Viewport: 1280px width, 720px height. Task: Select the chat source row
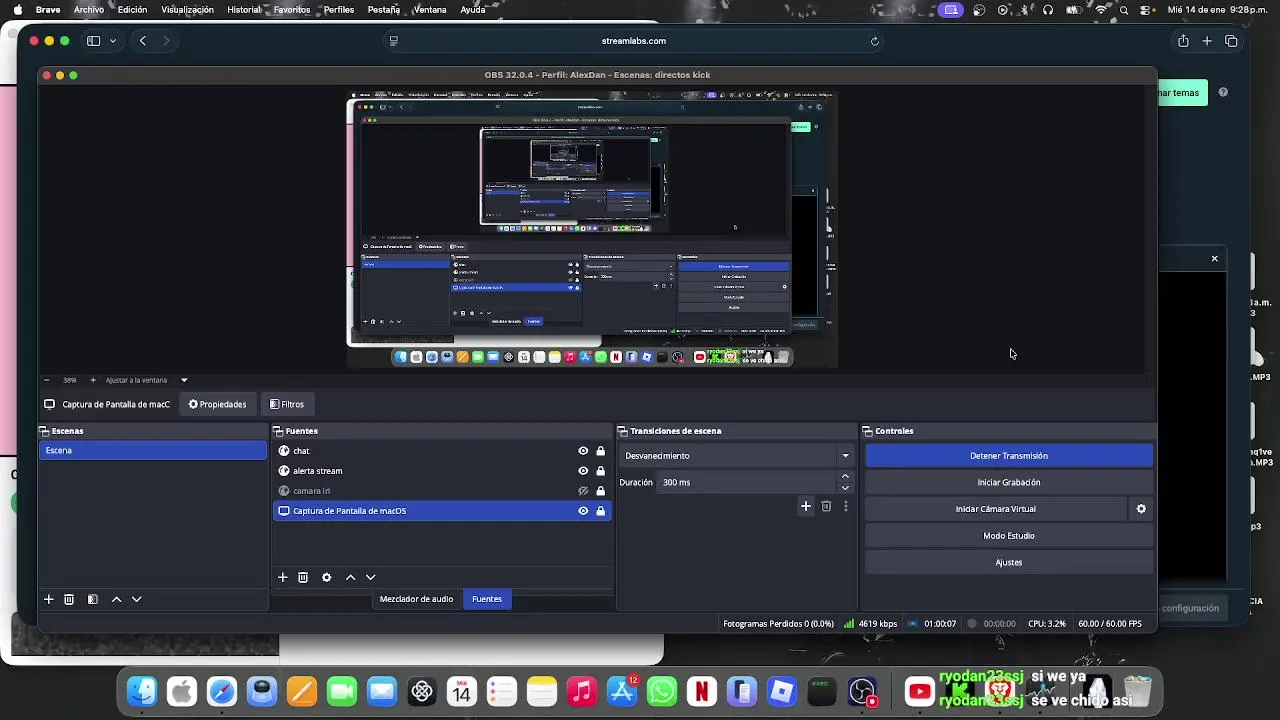tap(442, 451)
